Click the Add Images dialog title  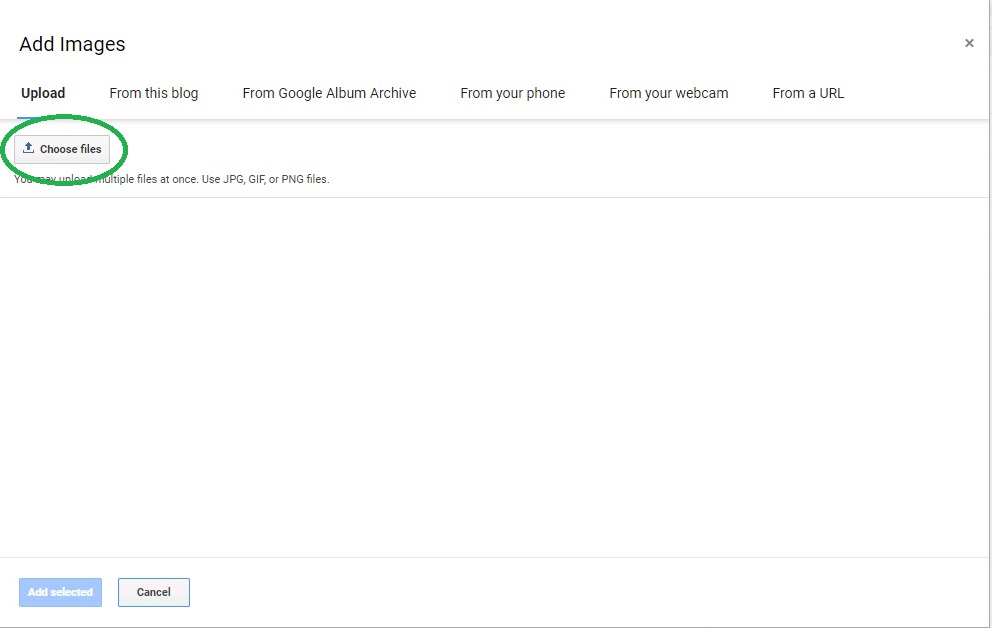pos(72,44)
